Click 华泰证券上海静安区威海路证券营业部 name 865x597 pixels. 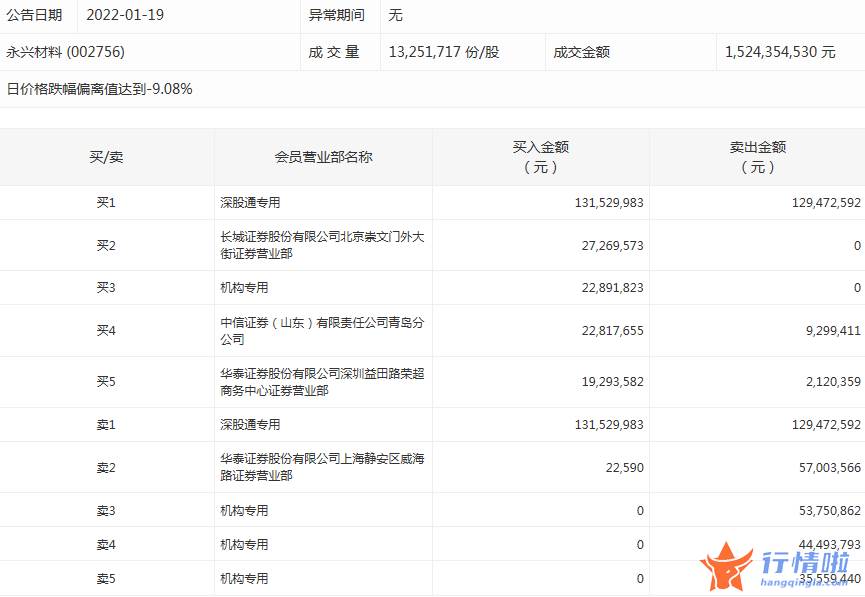322,467
